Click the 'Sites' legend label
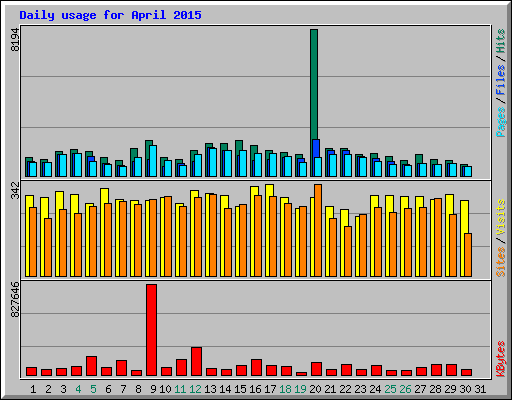Image resolution: width=512 pixels, height=400 pixels. point(501,262)
